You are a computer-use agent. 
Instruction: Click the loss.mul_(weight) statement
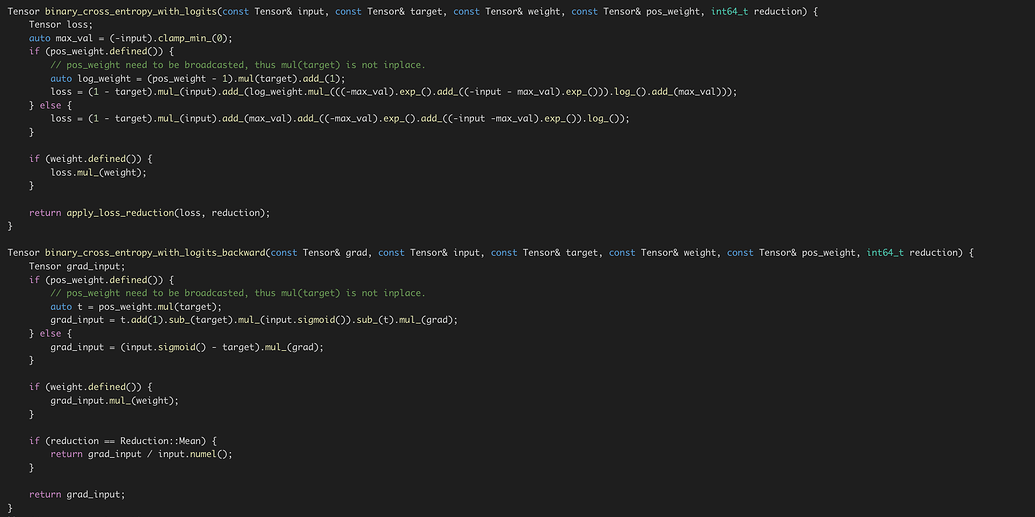[x=99, y=172]
